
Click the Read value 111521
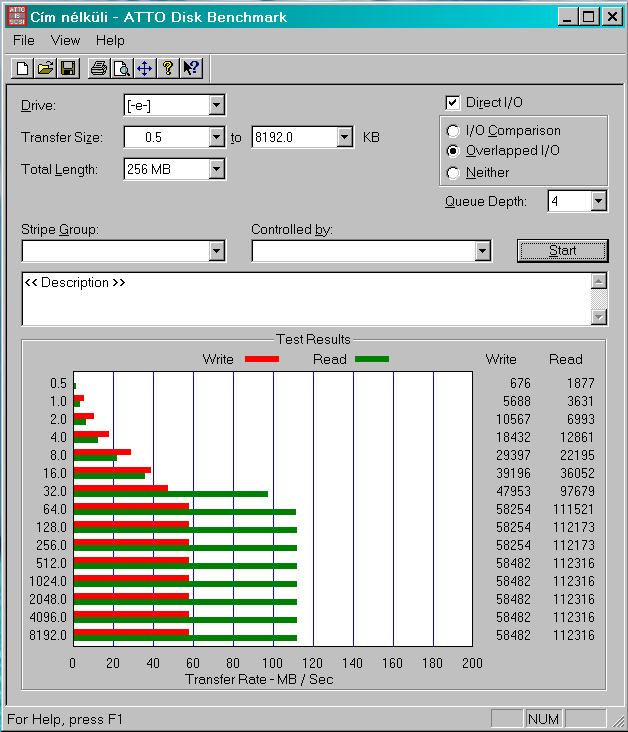(574, 509)
